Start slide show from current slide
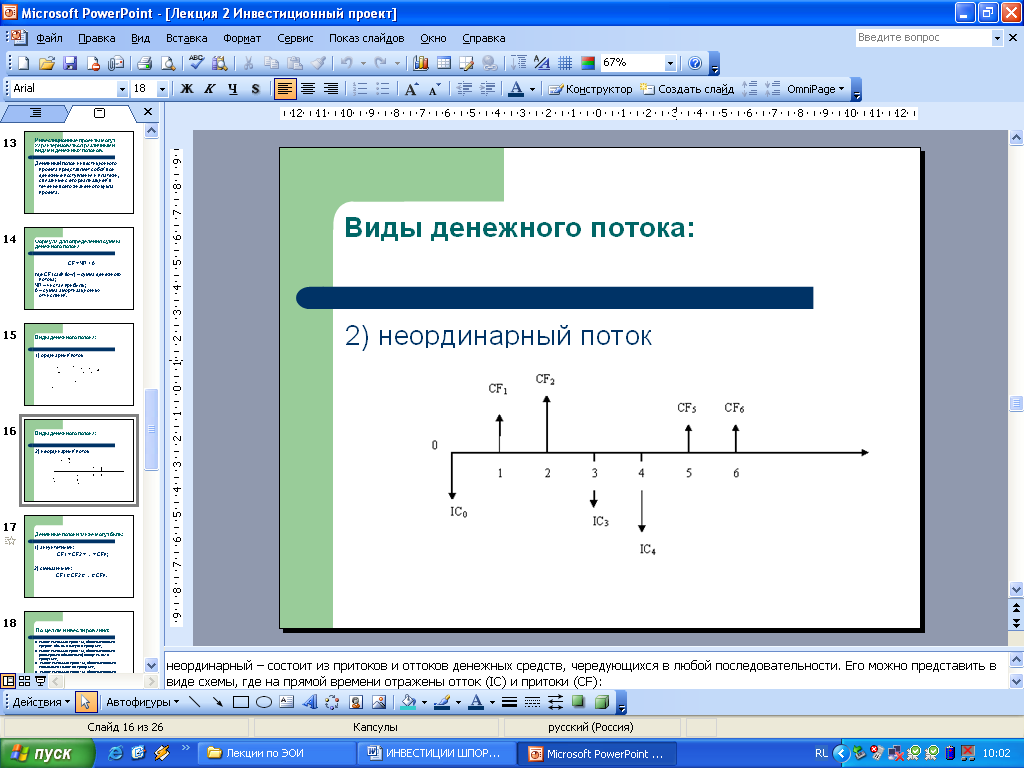1024x768 pixels. click(40, 681)
